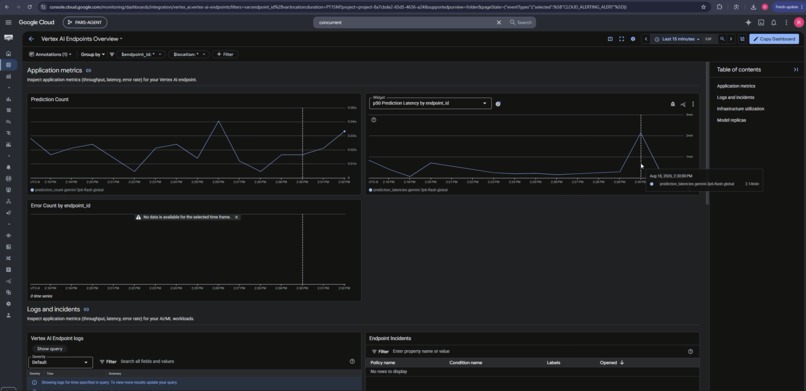Jump to Application metrics in table of contents
Viewport: 806px width, 391px height.
point(736,86)
